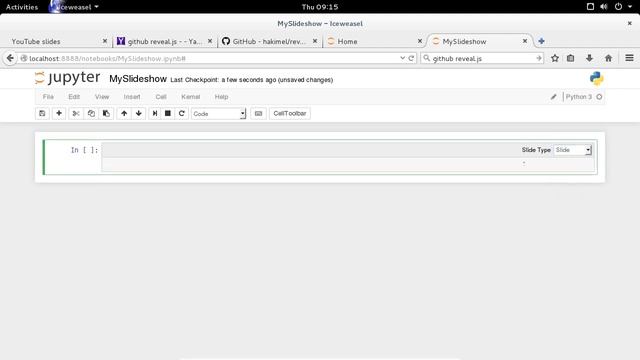
Task: Paste cell below icon
Action: (106, 113)
